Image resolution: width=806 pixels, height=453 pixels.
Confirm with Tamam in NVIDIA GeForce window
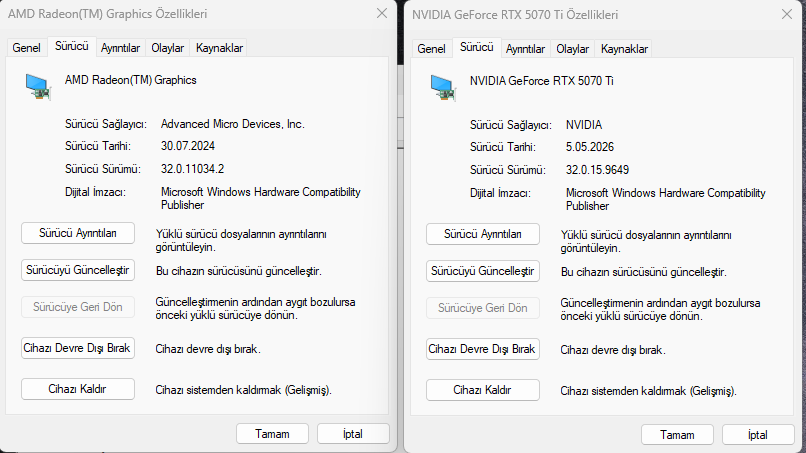click(x=677, y=435)
